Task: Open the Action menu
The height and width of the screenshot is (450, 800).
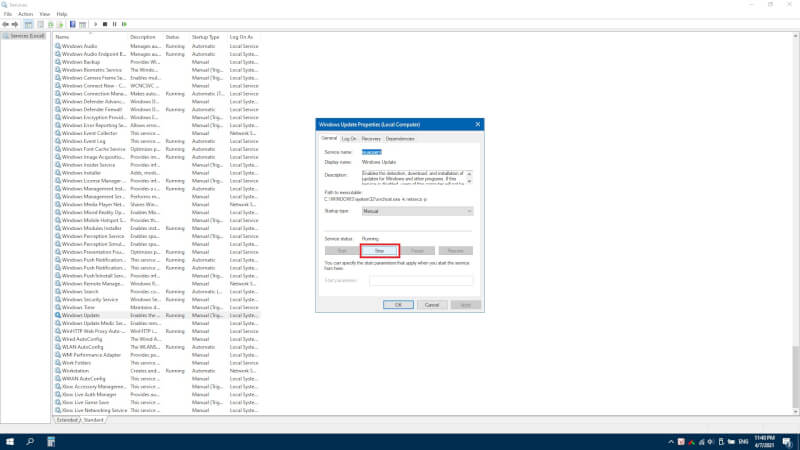Action: pos(25,14)
